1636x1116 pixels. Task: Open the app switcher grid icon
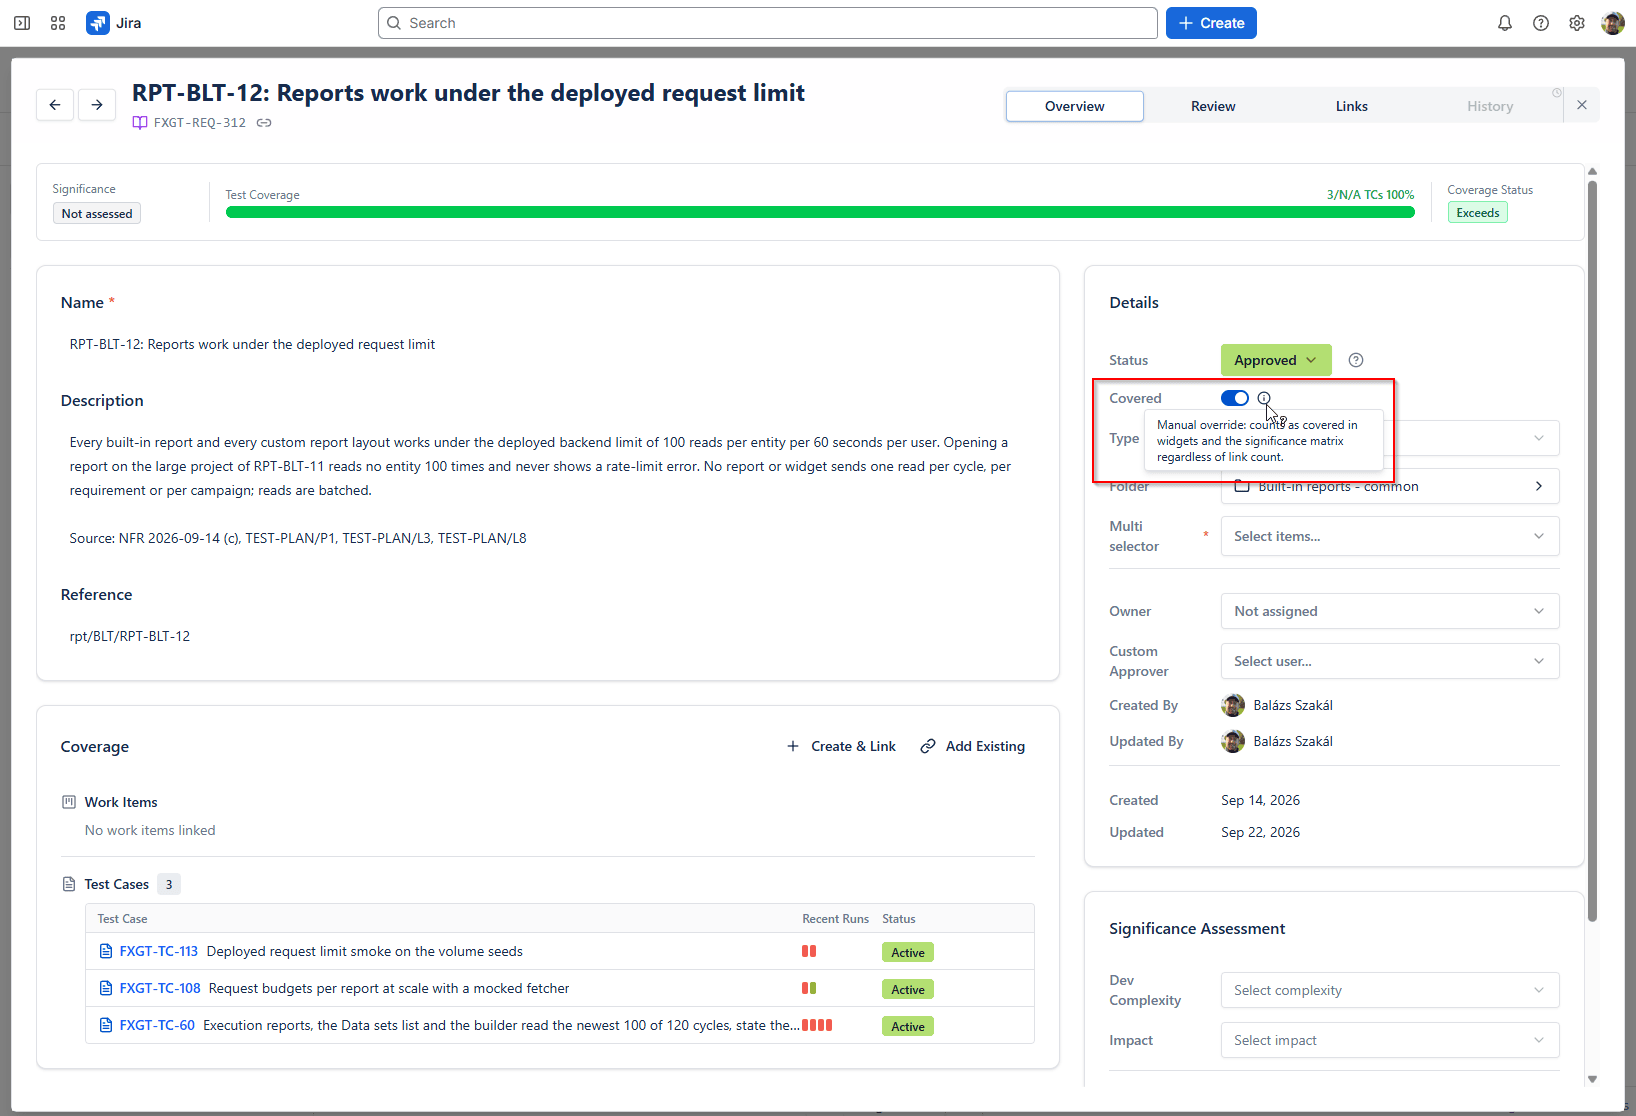(x=58, y=23)
